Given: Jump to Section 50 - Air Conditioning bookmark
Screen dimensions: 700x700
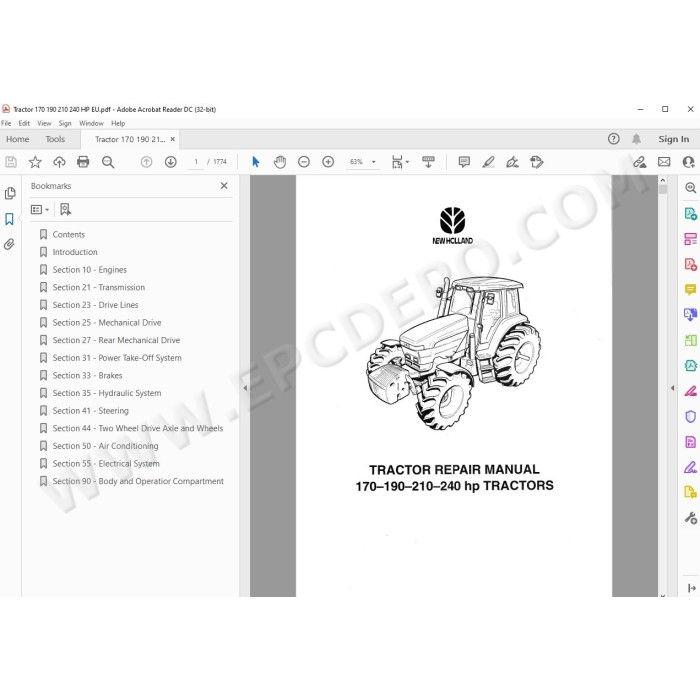Looking at the screenshot, I should point(105,446).
